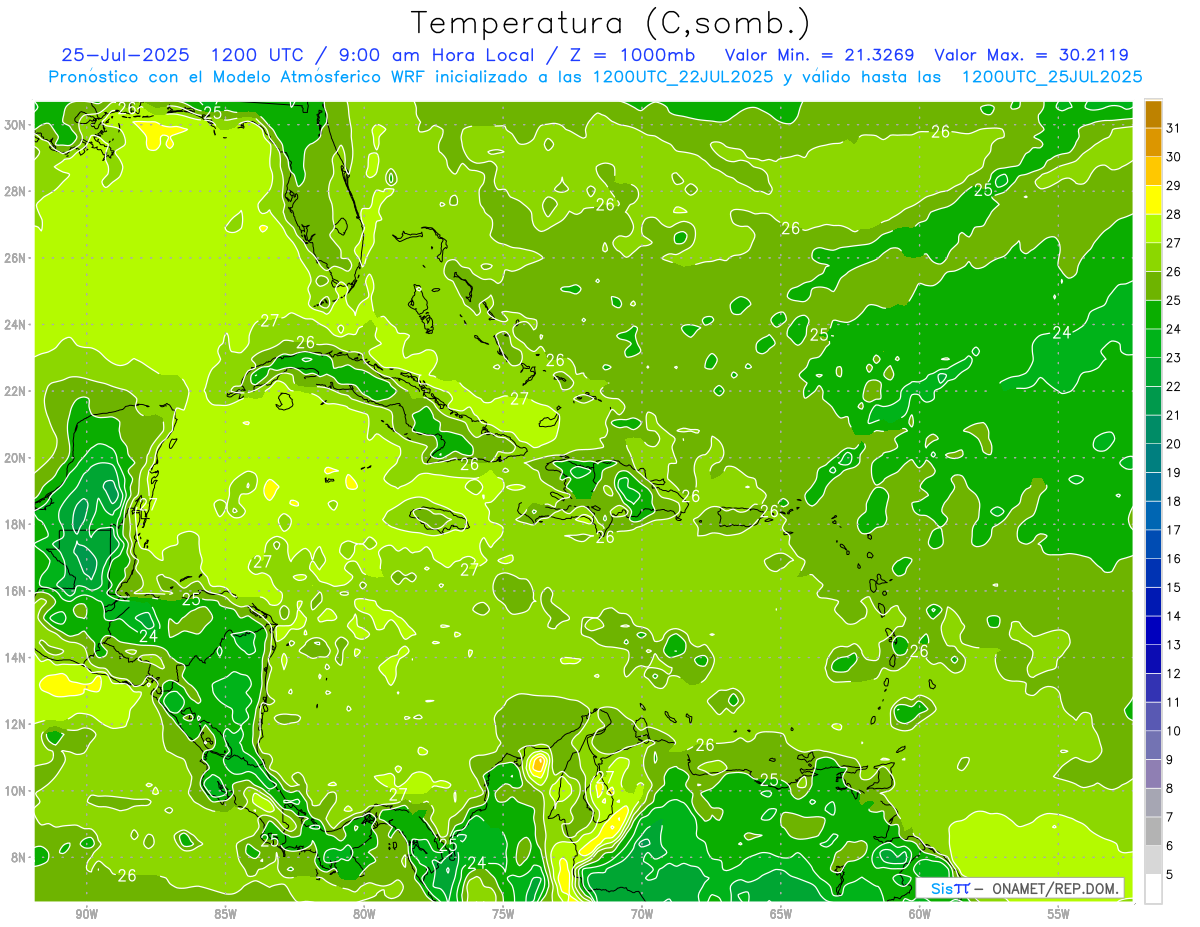The height and width of the screenshot is (927, 1200).
Task: Click the '30N' latitude axis label
Action: [x=16, y=125]
